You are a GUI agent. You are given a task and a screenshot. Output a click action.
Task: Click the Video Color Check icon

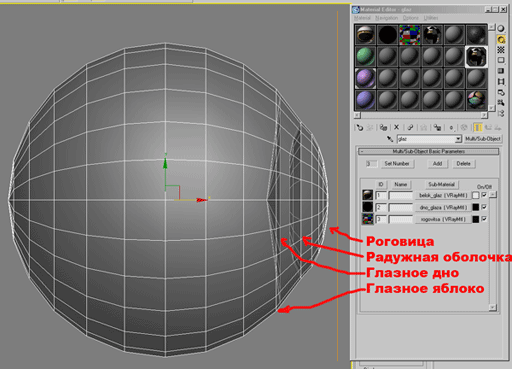501,71
